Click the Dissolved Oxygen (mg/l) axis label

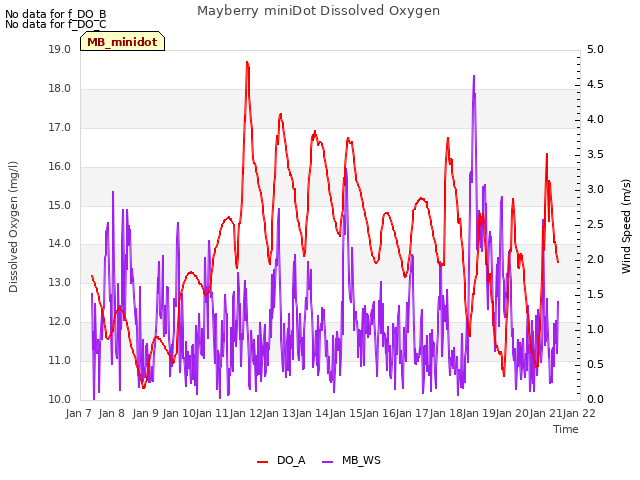pos(13,227)
